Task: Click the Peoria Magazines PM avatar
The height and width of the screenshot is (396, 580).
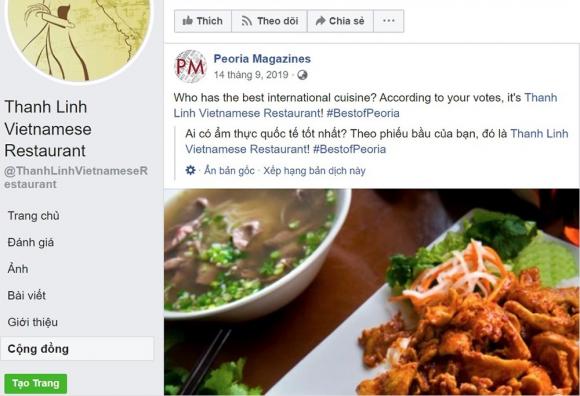Action: (x=190, y=67)
